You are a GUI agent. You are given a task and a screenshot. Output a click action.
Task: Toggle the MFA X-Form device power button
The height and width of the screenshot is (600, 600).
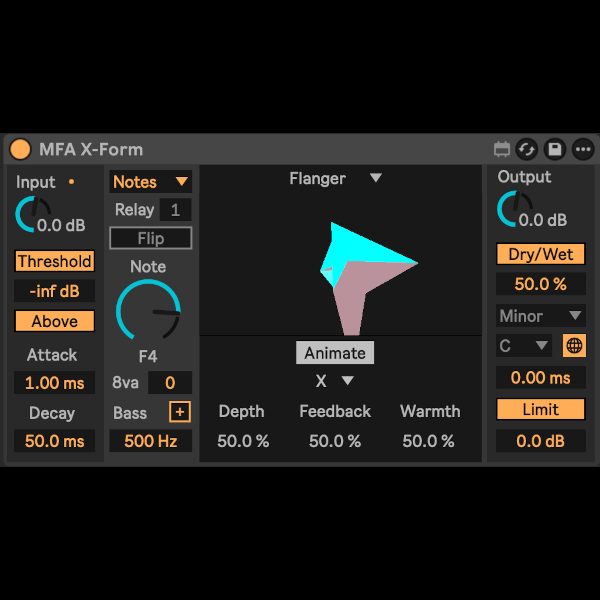(20, 150)
